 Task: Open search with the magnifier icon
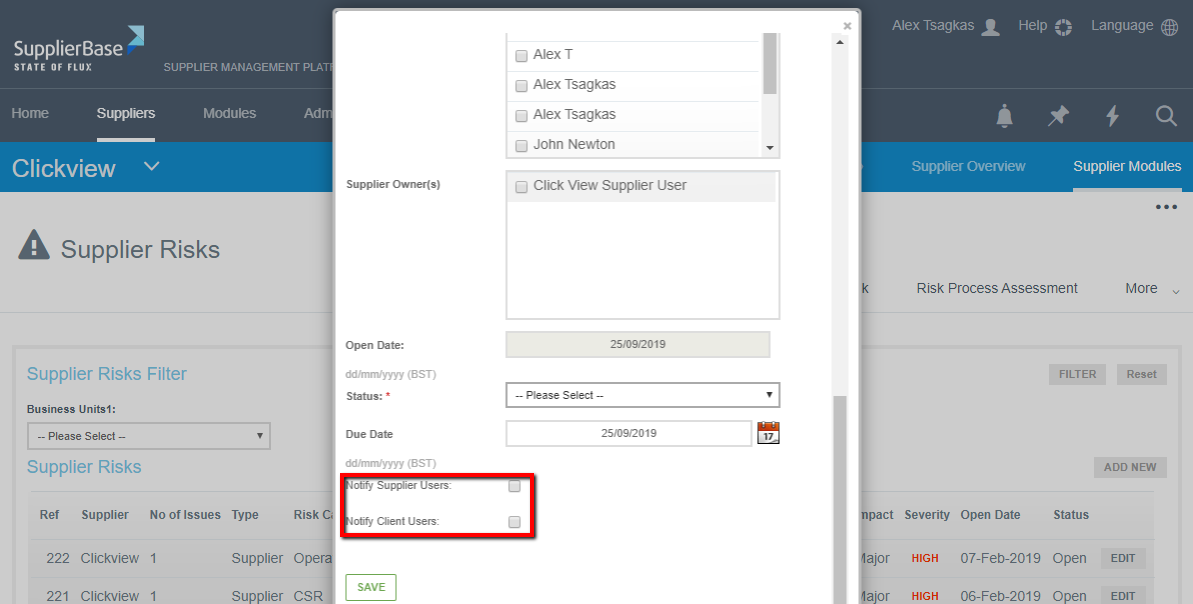click(1166, 116)
